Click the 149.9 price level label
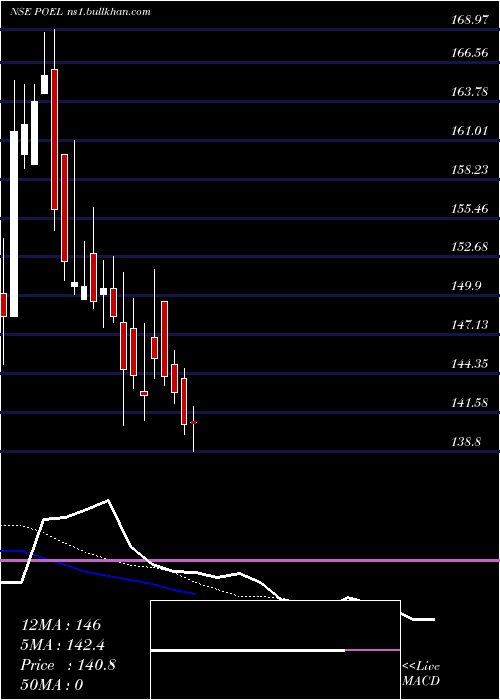The width and height of the screenshot is (500, 700). tap(467, 286)
